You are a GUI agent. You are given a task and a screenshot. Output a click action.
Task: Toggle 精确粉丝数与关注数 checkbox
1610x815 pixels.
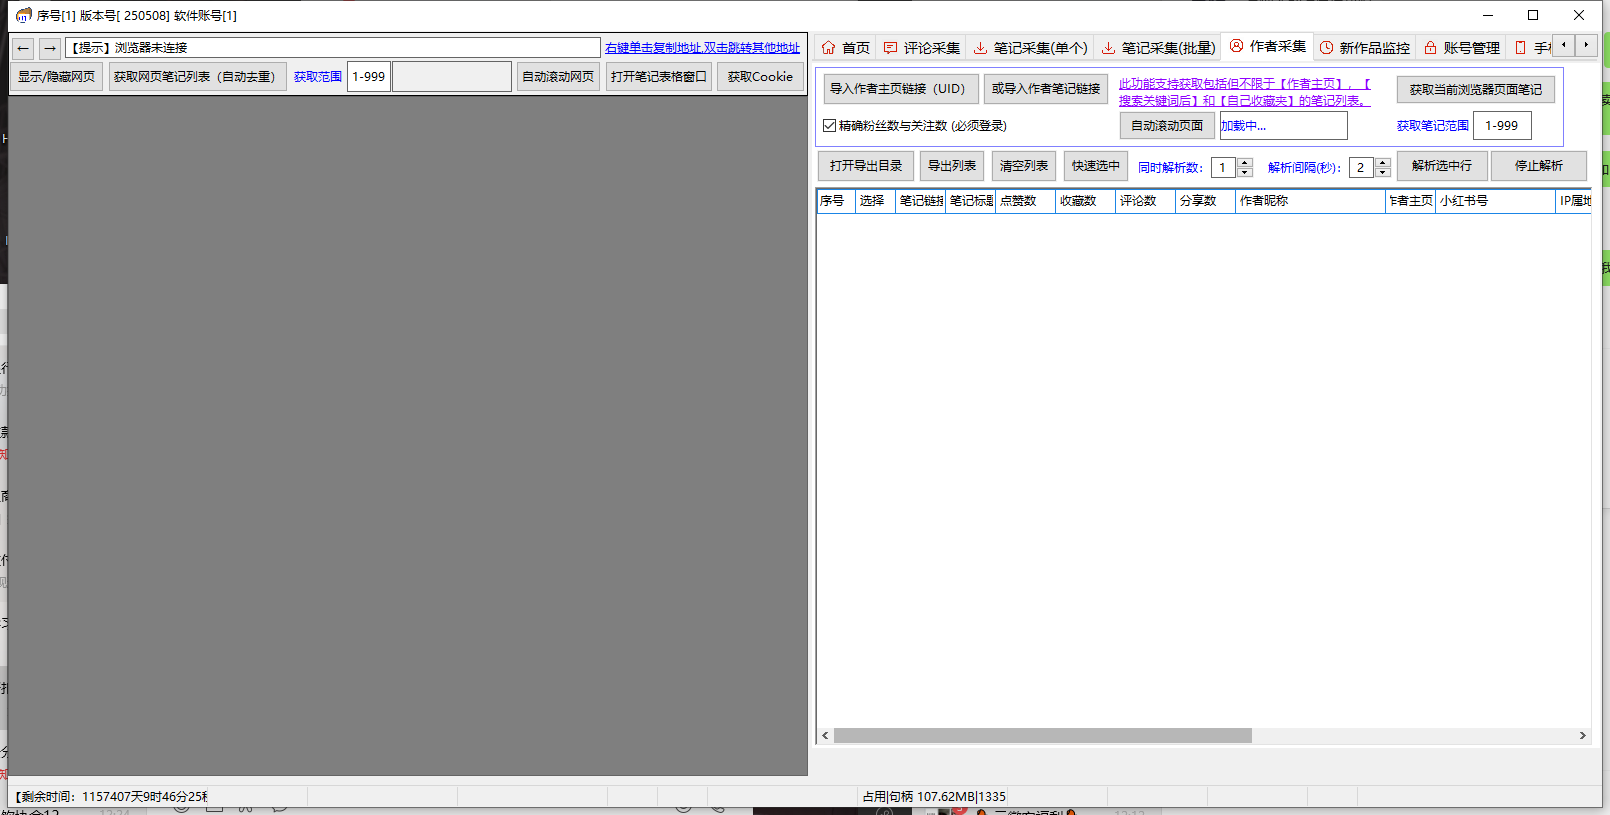829,126
